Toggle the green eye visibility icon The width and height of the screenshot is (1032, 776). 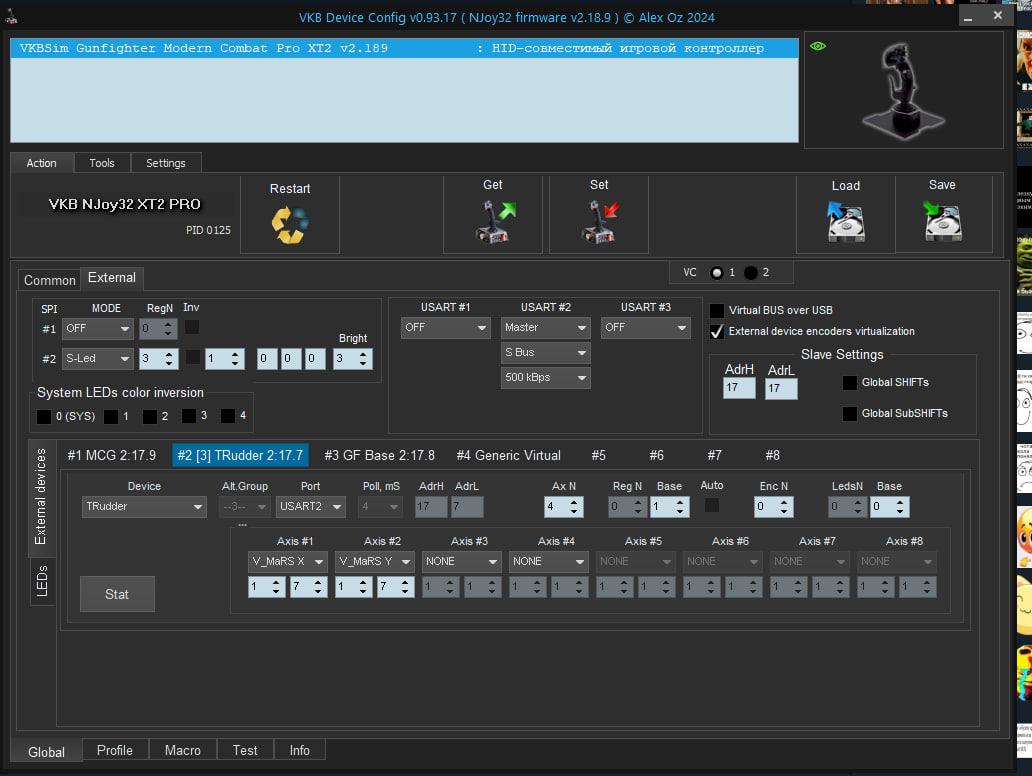point(818,46)
